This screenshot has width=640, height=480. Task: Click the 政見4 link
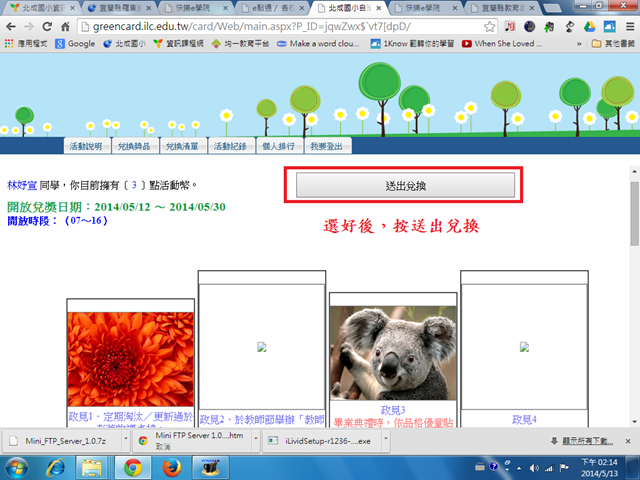pyautogui.click(x=524, y=420)
